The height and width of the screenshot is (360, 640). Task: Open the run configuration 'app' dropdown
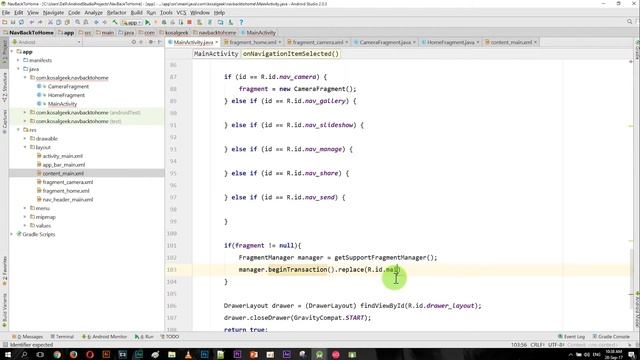(131, 22)
